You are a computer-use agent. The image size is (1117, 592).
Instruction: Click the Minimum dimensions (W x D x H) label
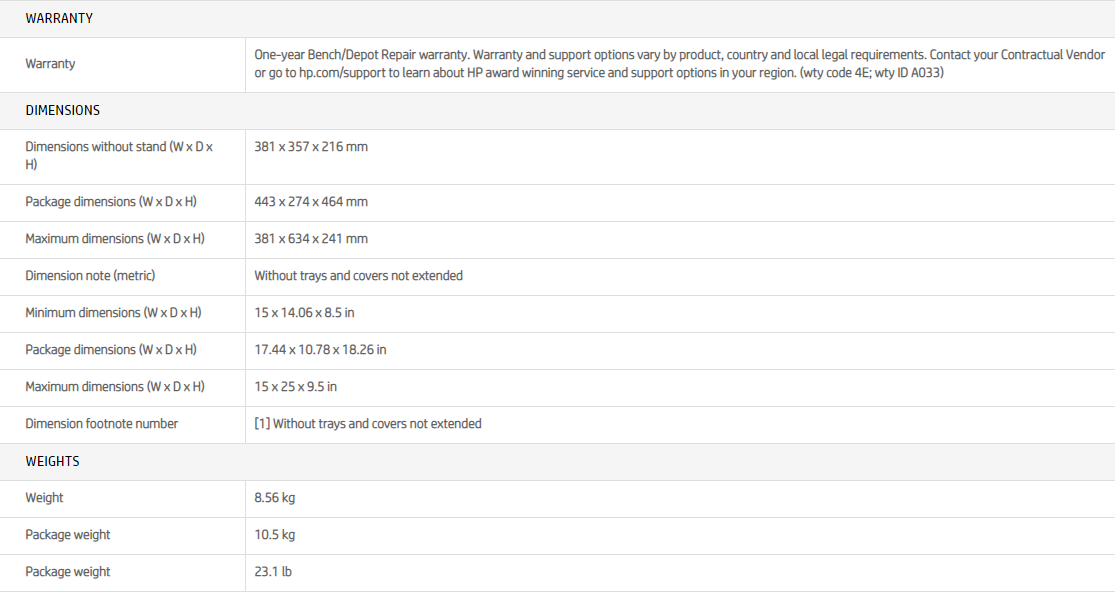113,313
